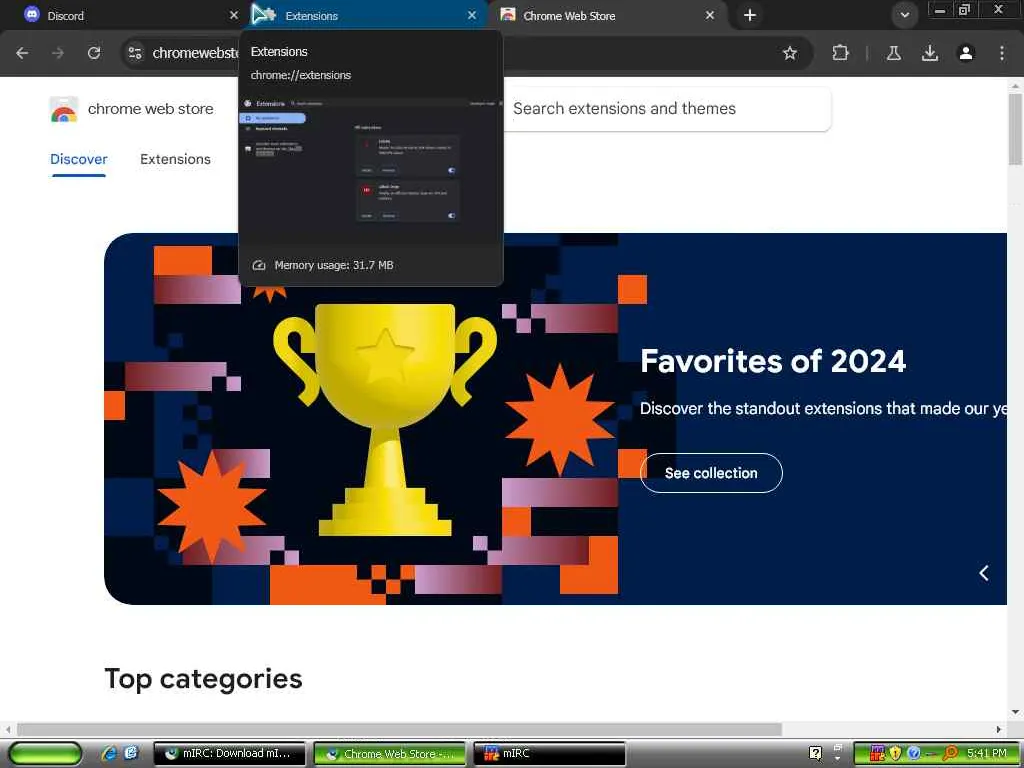Click the horizontal scroll right arrow
This screenshot has width=1024, height=768.
click(x=999, y=729)
